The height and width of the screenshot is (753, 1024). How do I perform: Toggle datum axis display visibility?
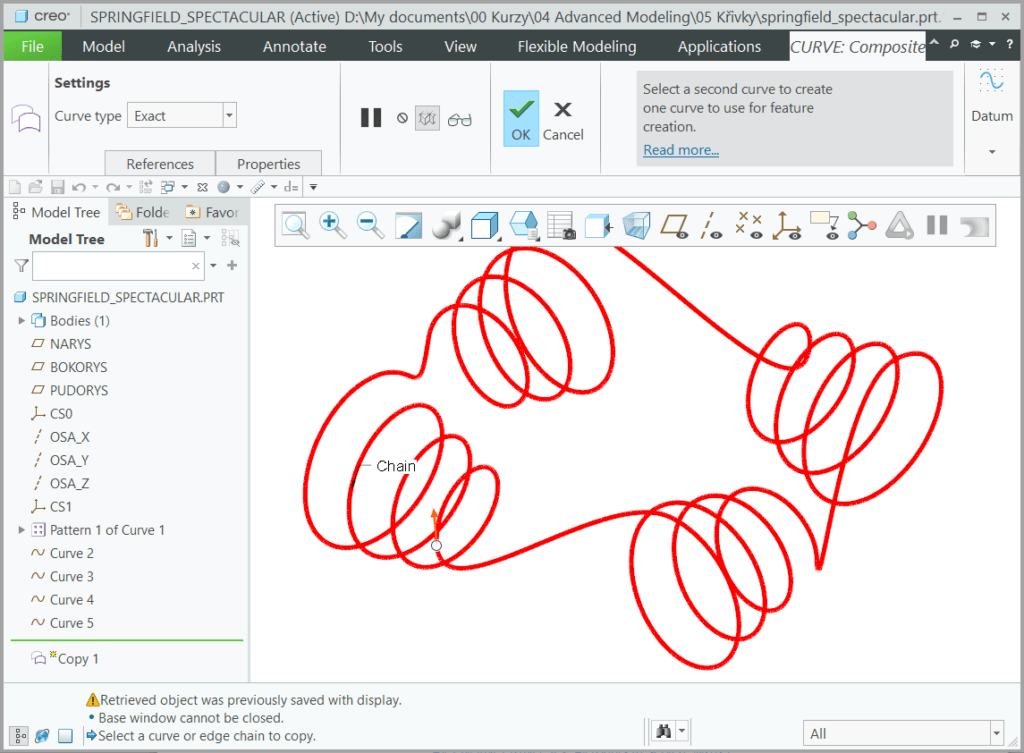click(711, 225)
